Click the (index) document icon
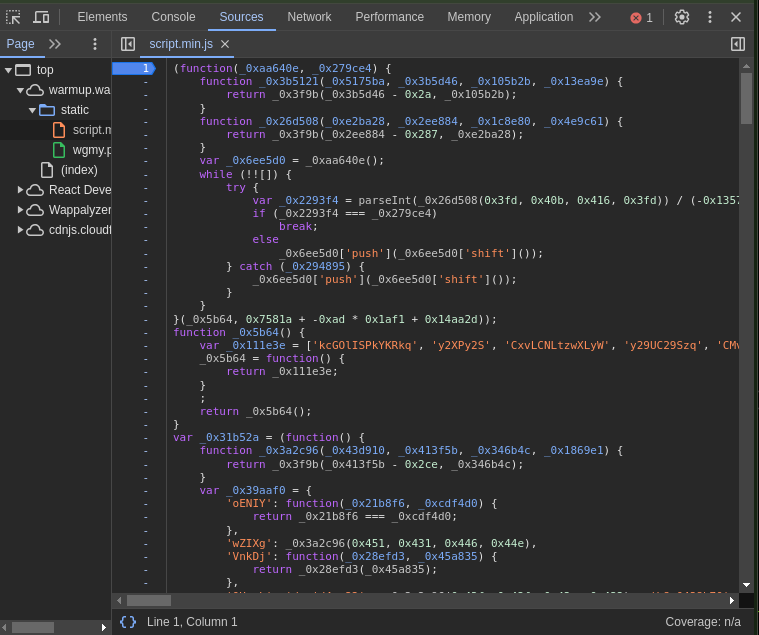 [x=47, y=170]
